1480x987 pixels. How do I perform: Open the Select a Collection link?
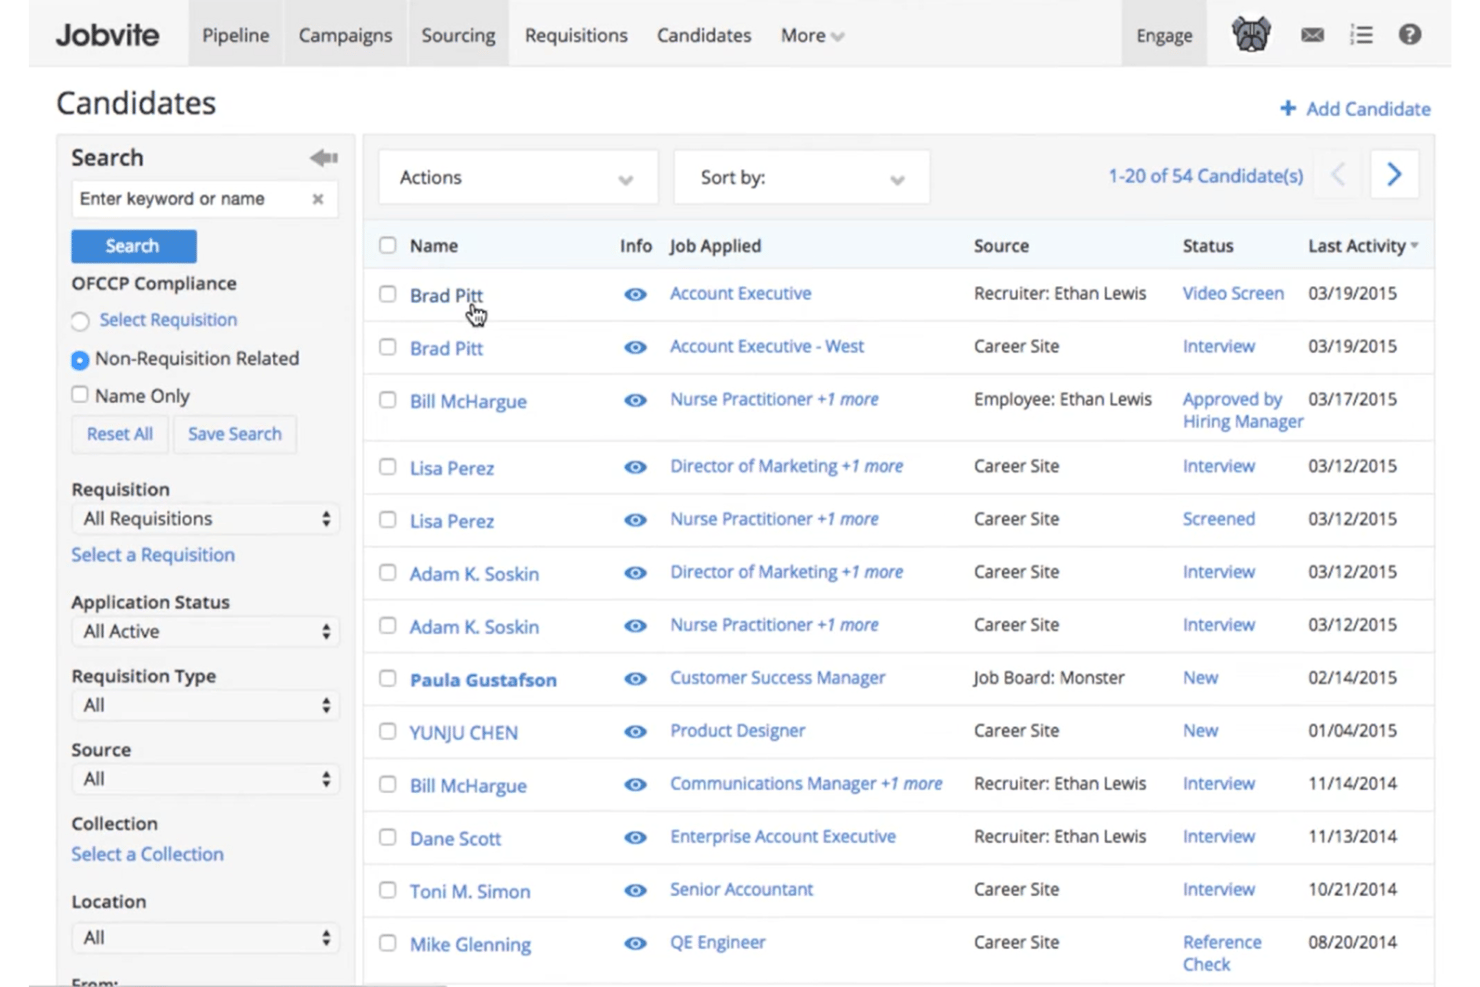(x=147, y=854)
